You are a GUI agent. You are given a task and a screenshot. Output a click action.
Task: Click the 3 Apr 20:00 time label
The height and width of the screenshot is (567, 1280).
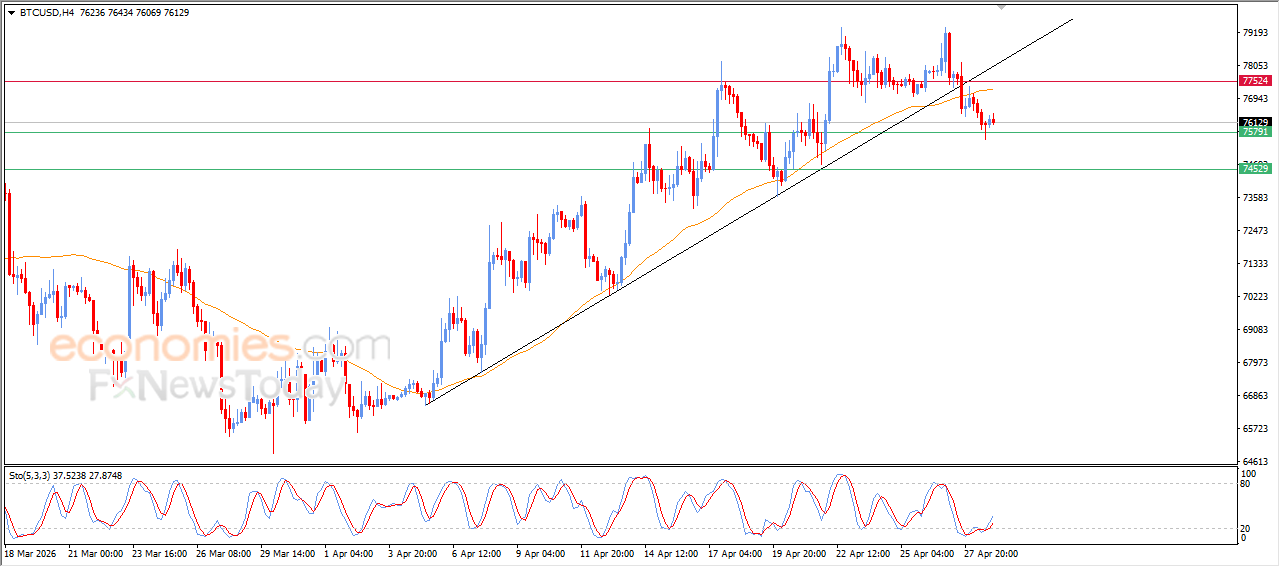point(413,553)
